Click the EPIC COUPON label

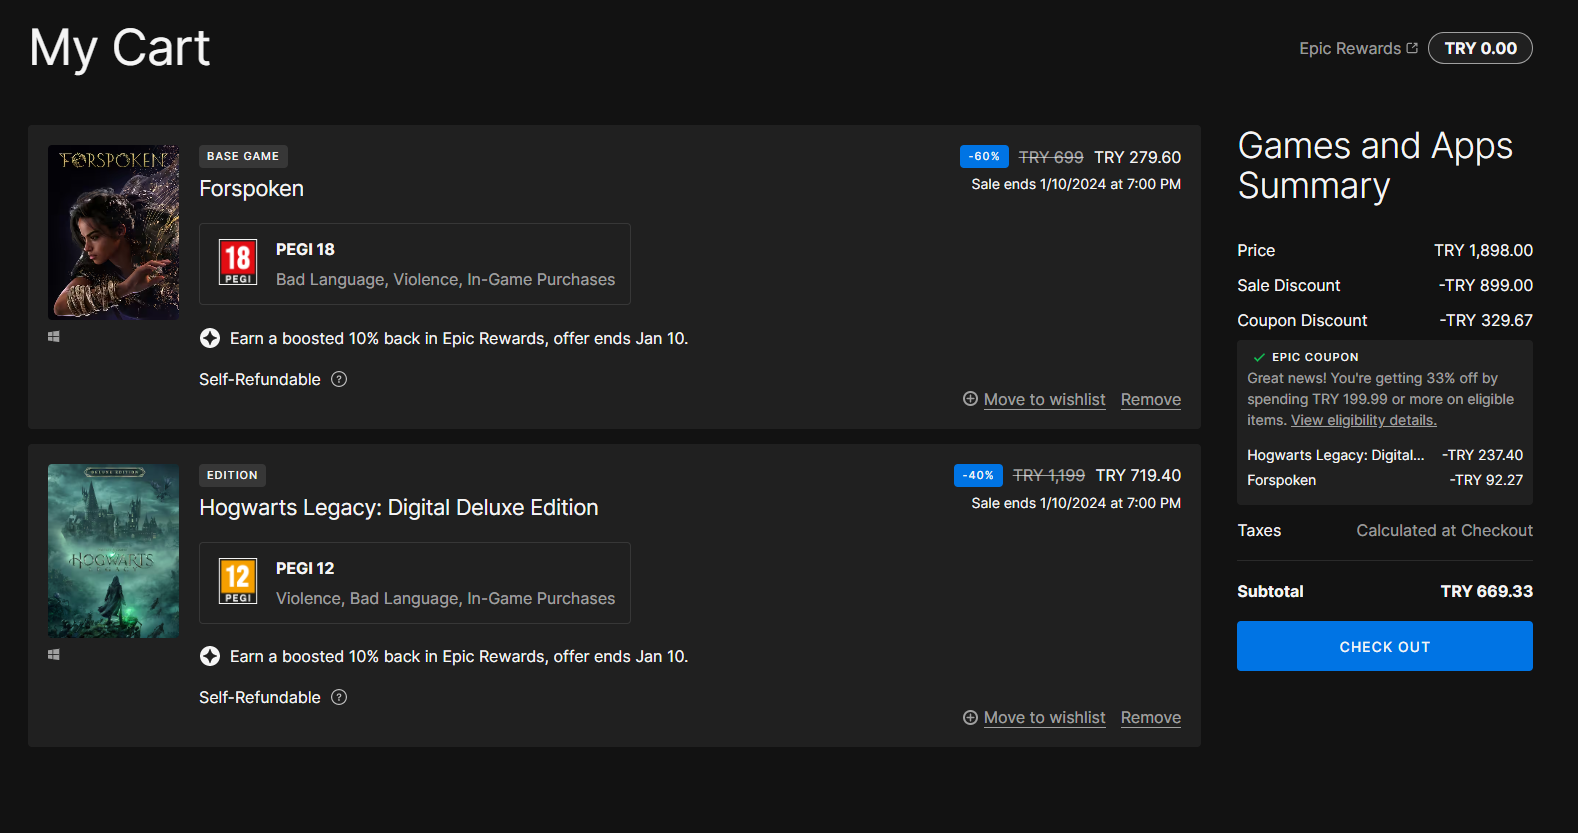[1315, 357]
